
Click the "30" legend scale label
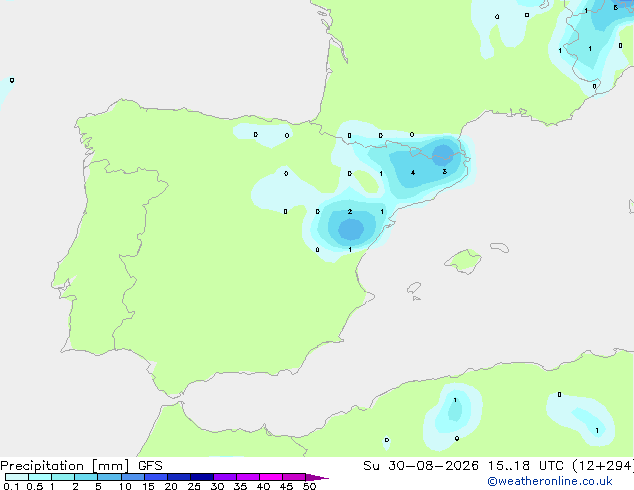(x=217, y=486)
